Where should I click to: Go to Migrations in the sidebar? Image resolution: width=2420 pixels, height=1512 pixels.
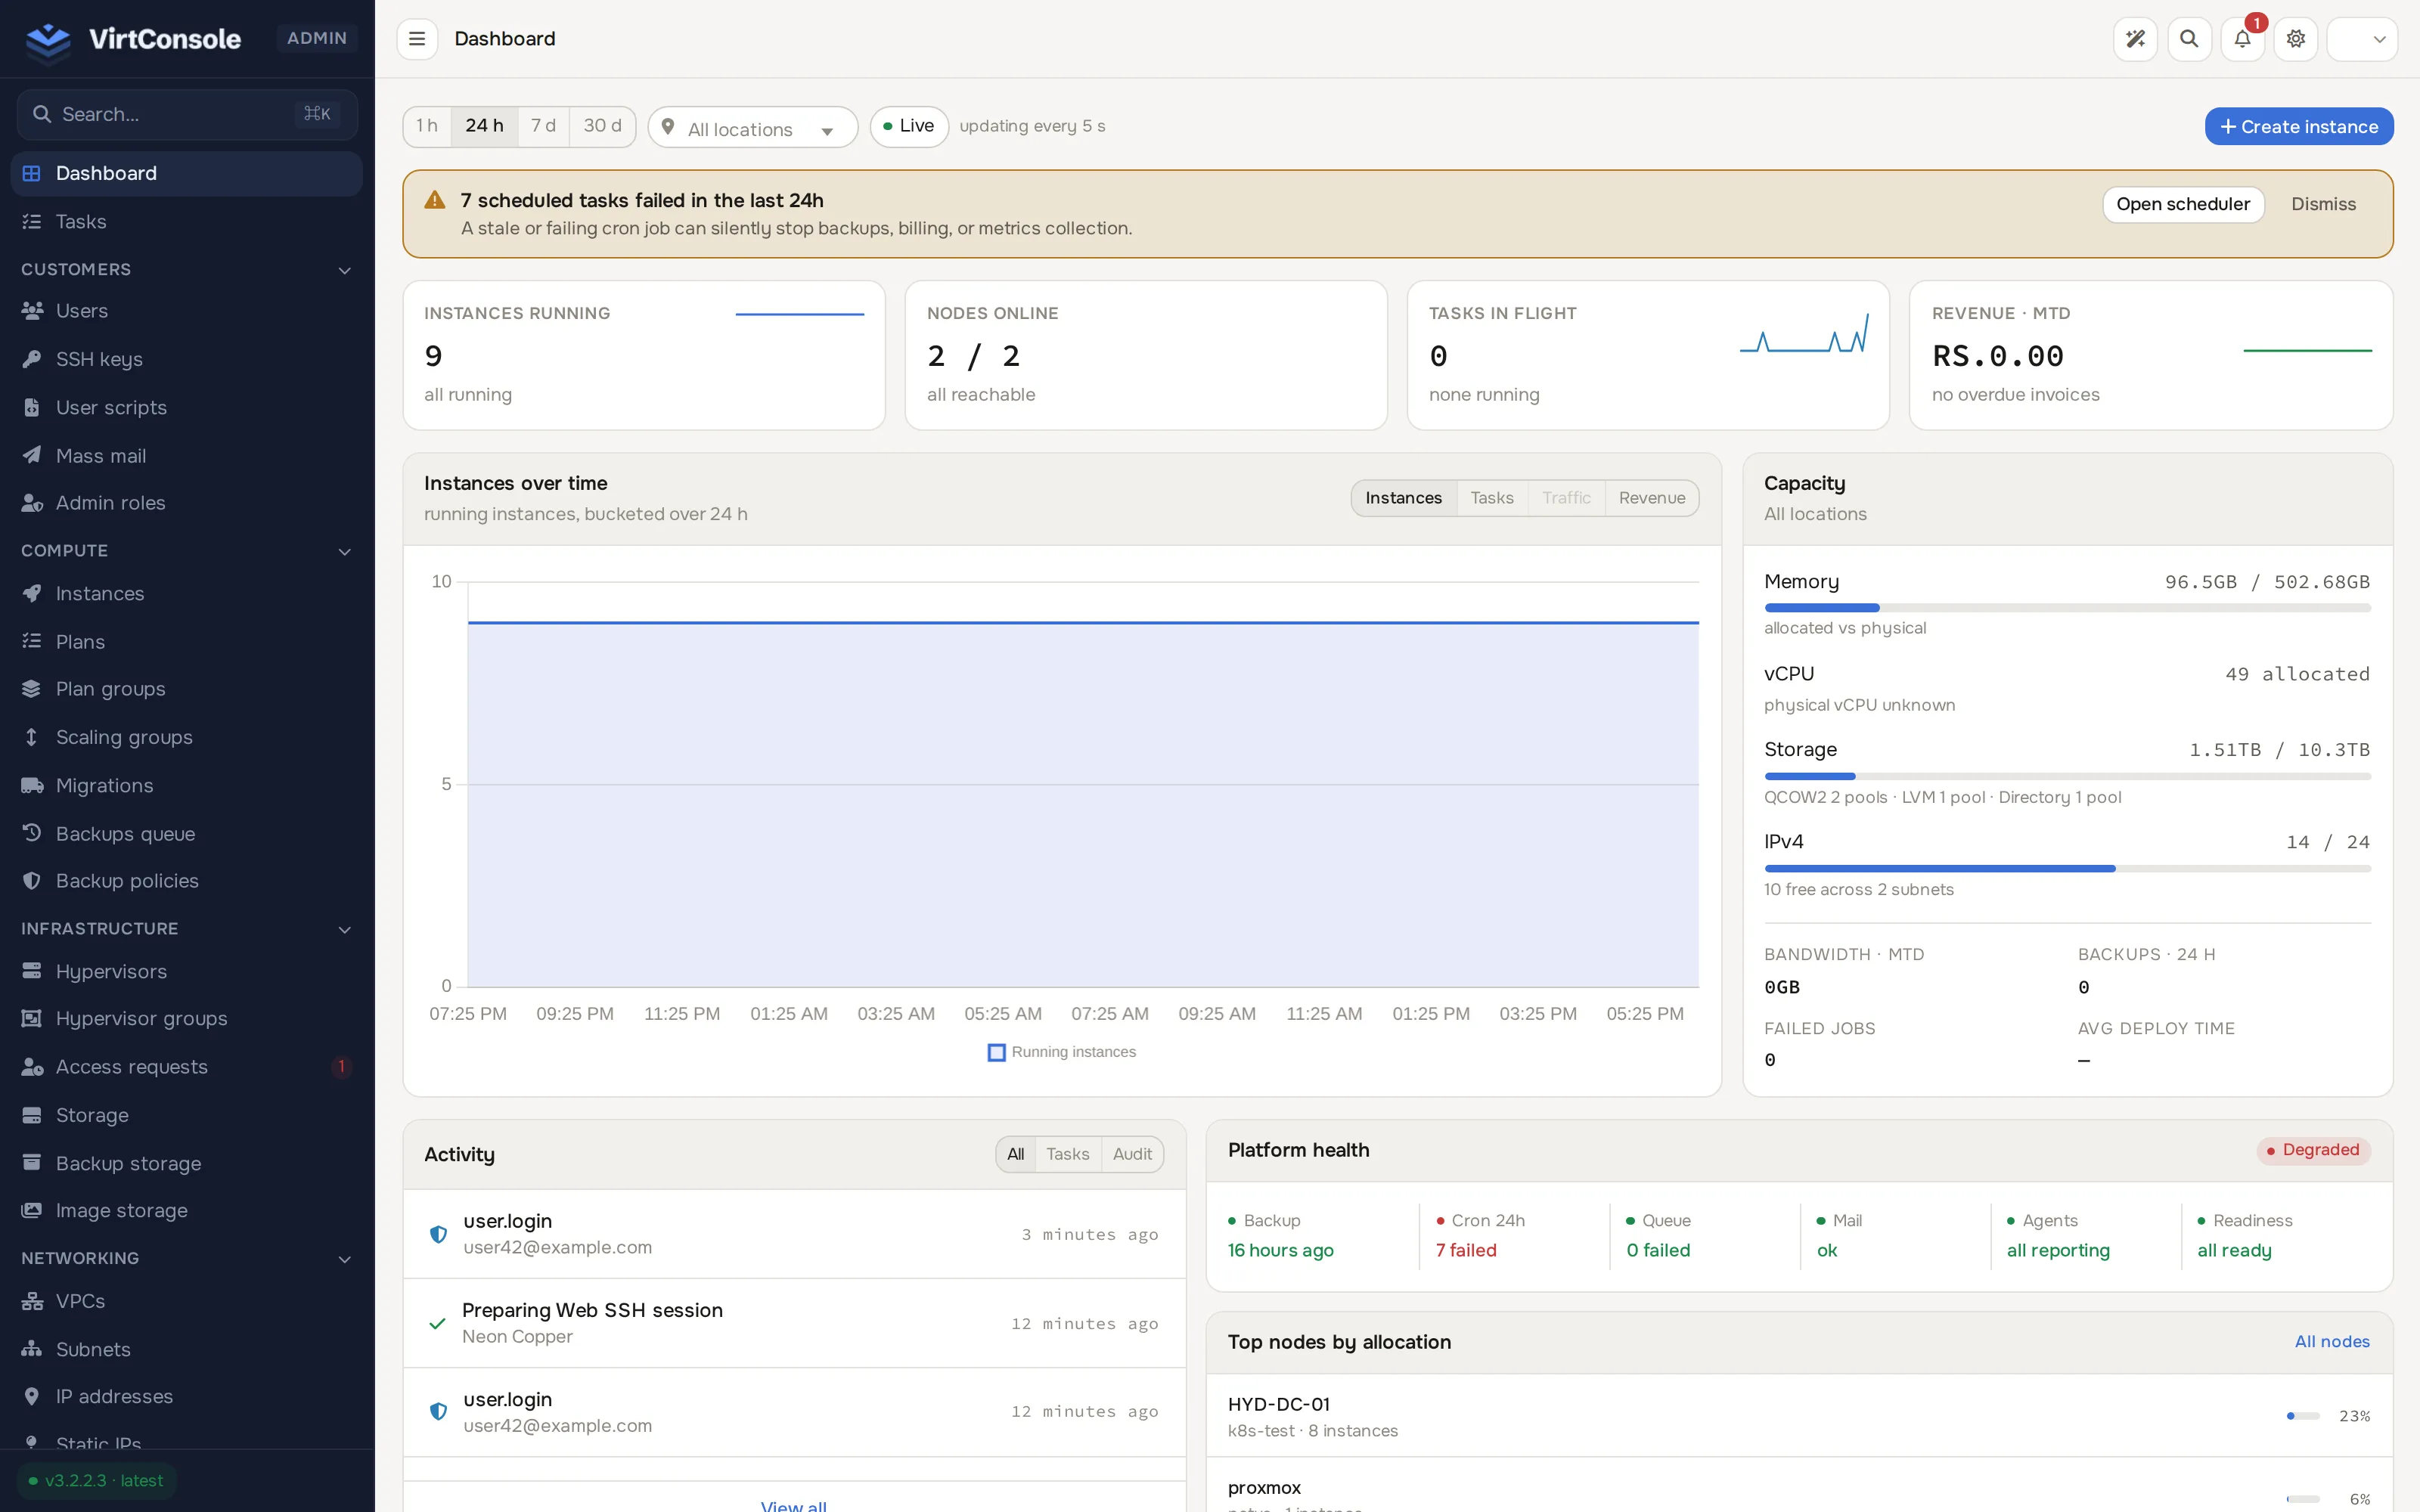pos(187,785)
